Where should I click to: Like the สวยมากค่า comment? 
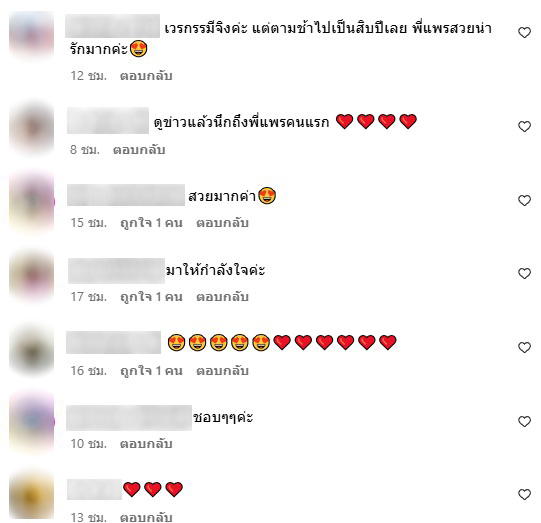[524, 200]
